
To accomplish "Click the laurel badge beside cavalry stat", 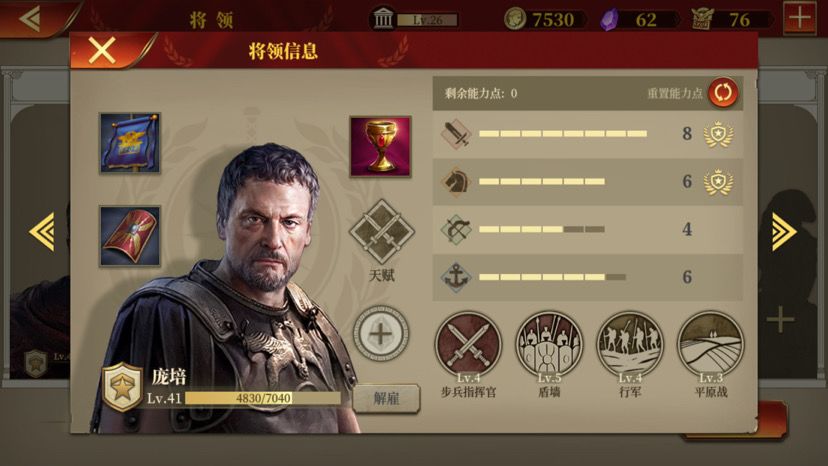I will pos(718,182).
